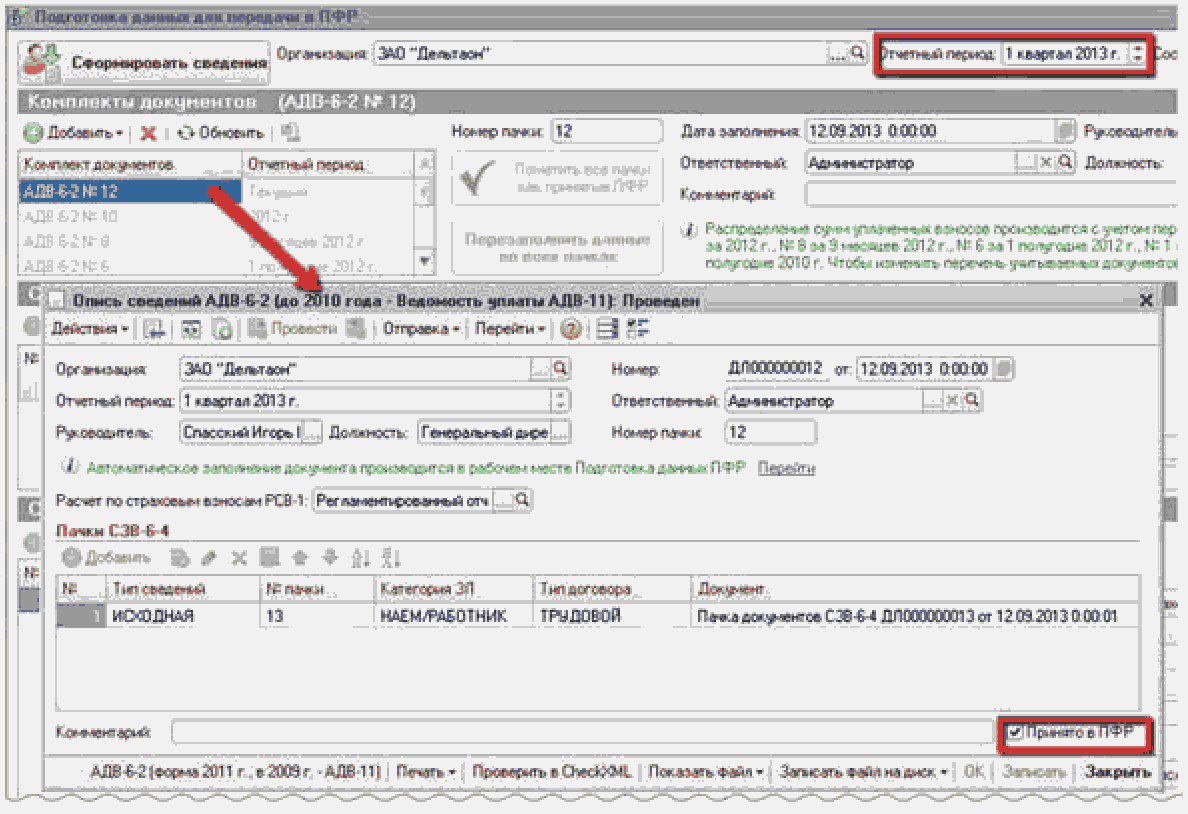
Task: Click magnifier icon next to top Организация field
Action: [x=857, y=54]
